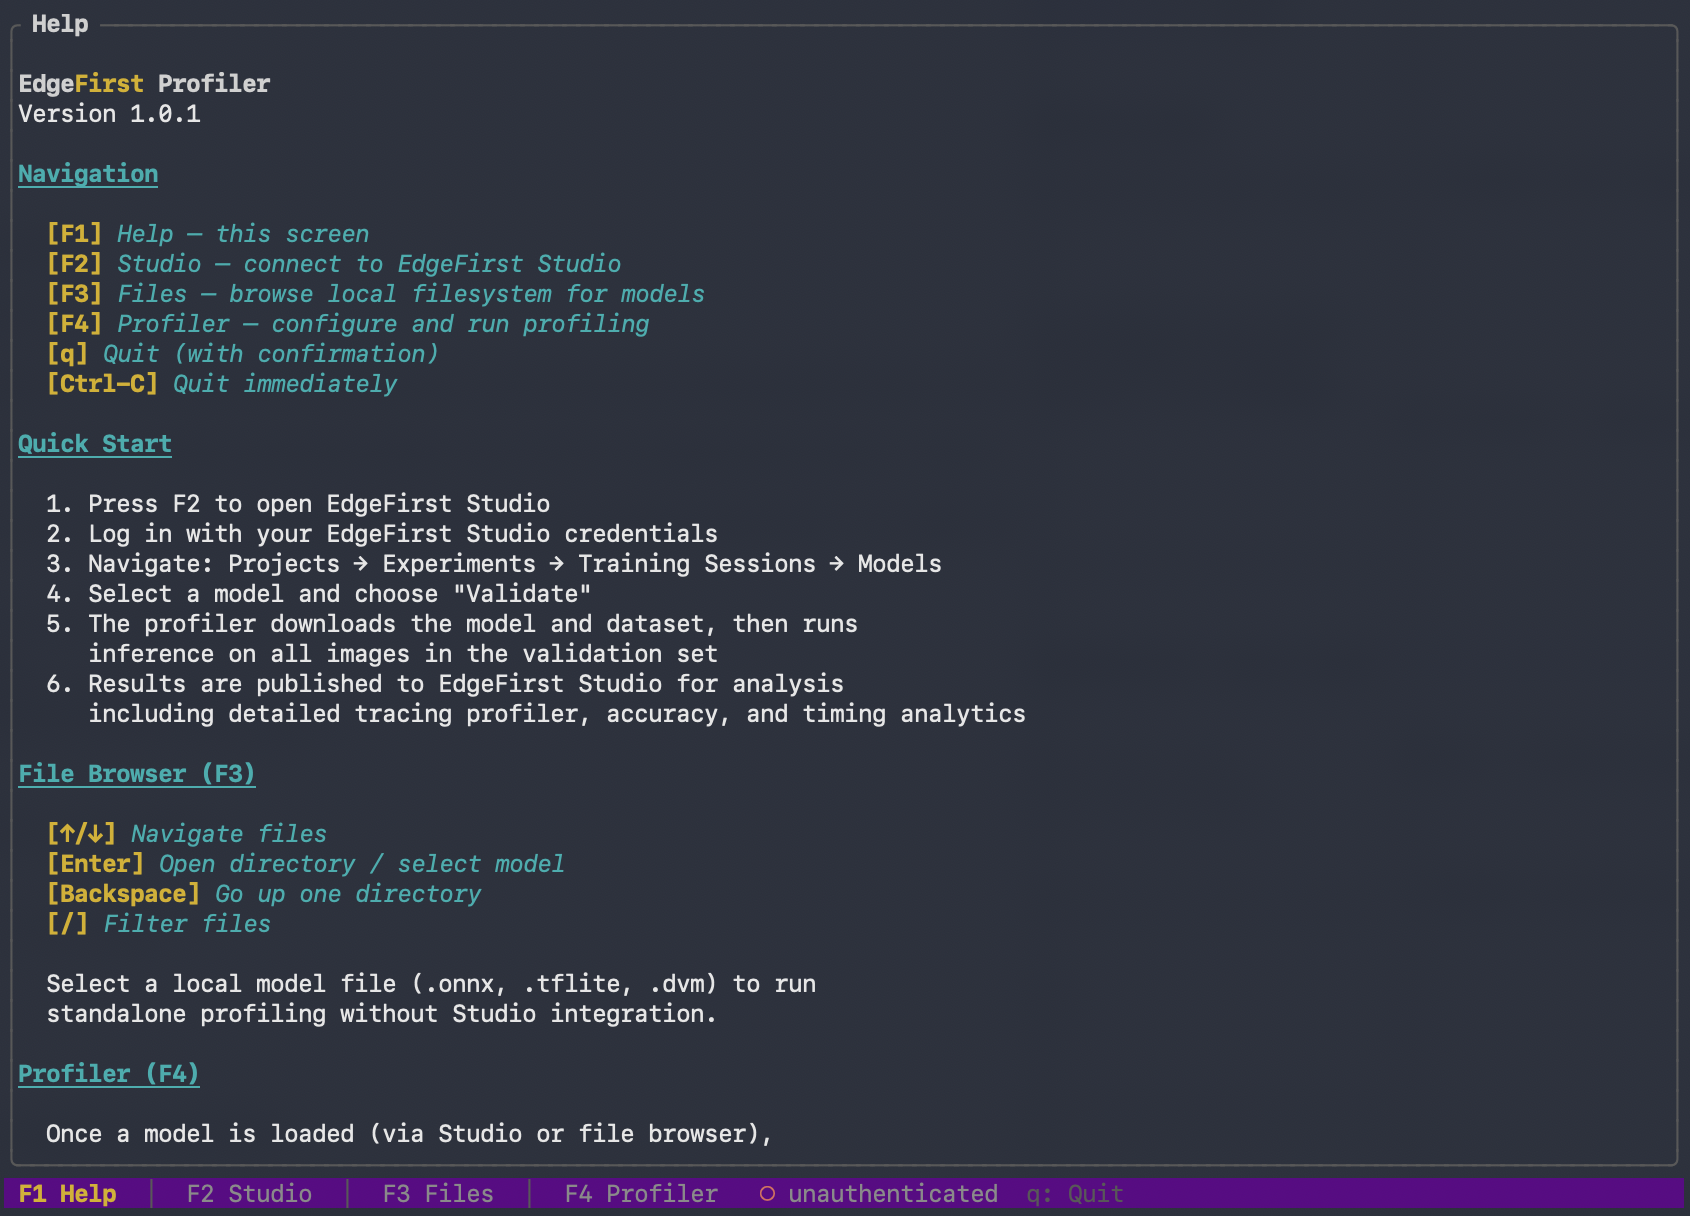Click 'Help — this screen' description
The image size is (1690, 1216).
[x=243, y=234]
